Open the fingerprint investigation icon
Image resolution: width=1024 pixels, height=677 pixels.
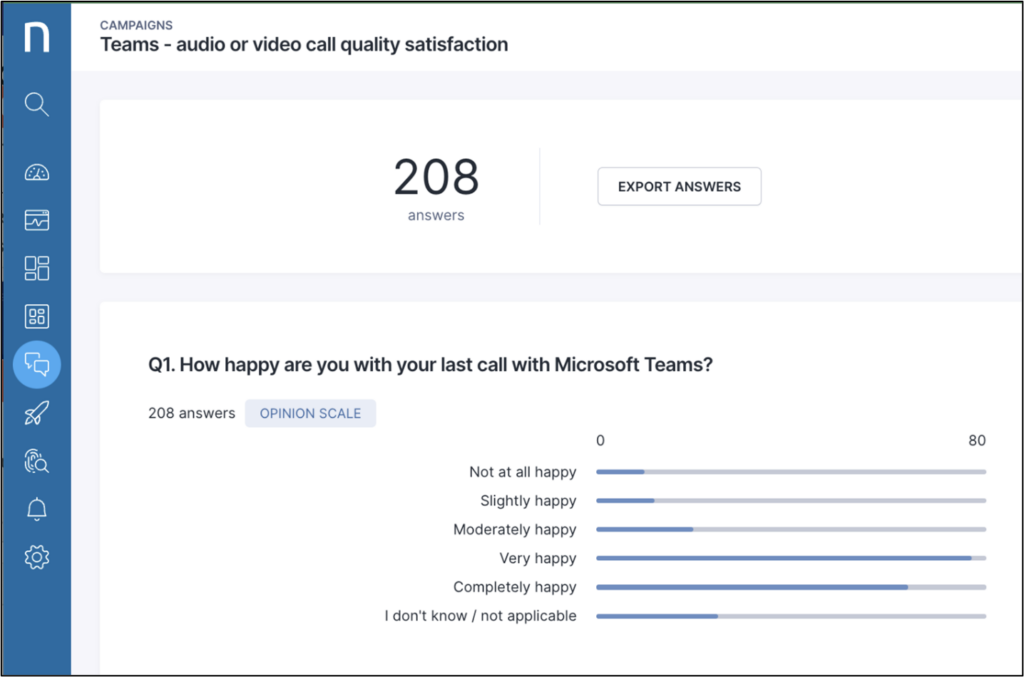click(x=37, y=461)
